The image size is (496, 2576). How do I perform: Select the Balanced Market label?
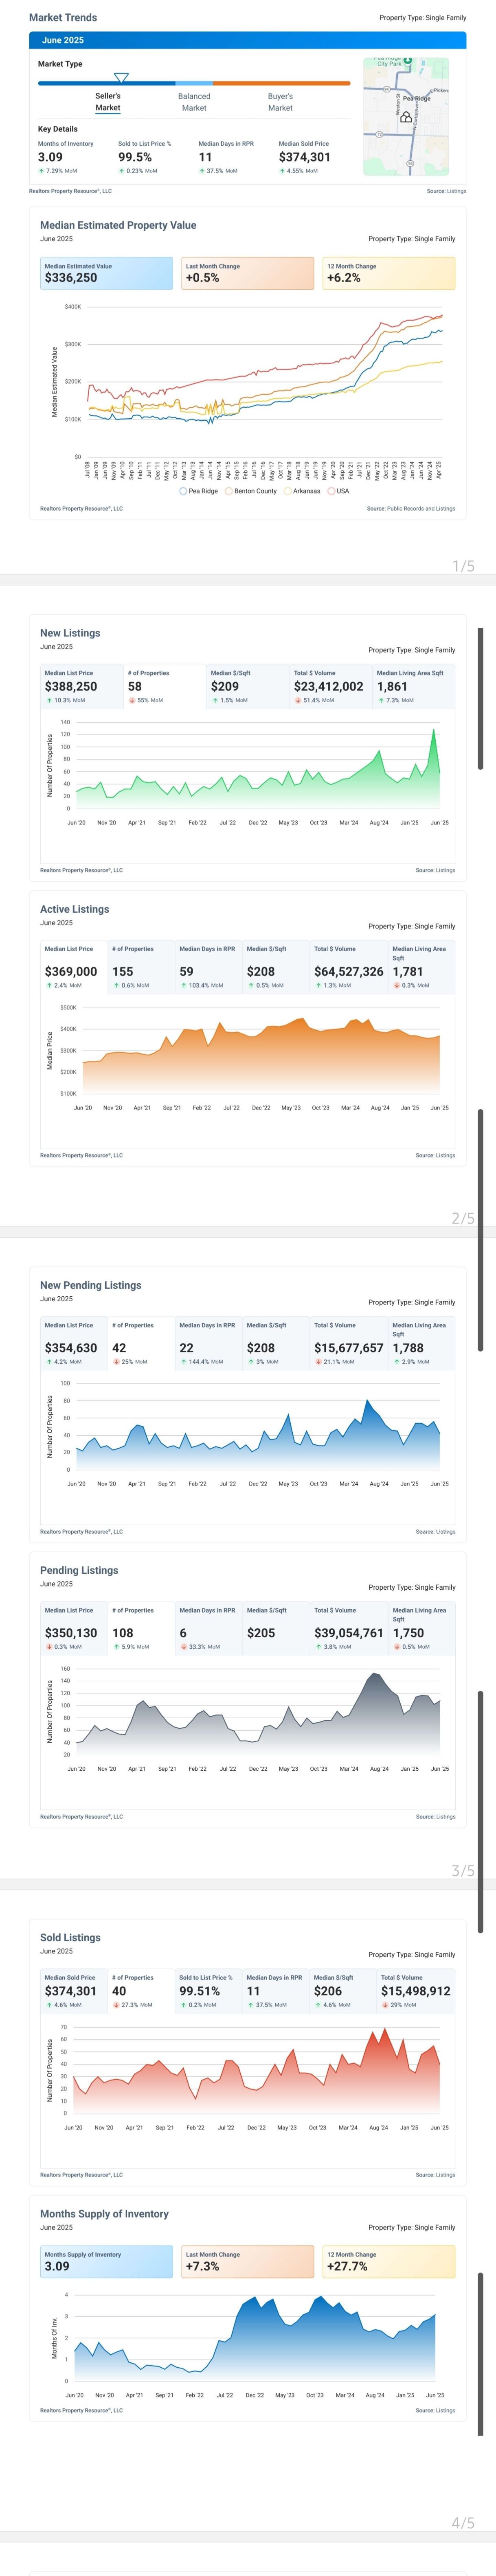pyautogui.click(x=194, y=102)
